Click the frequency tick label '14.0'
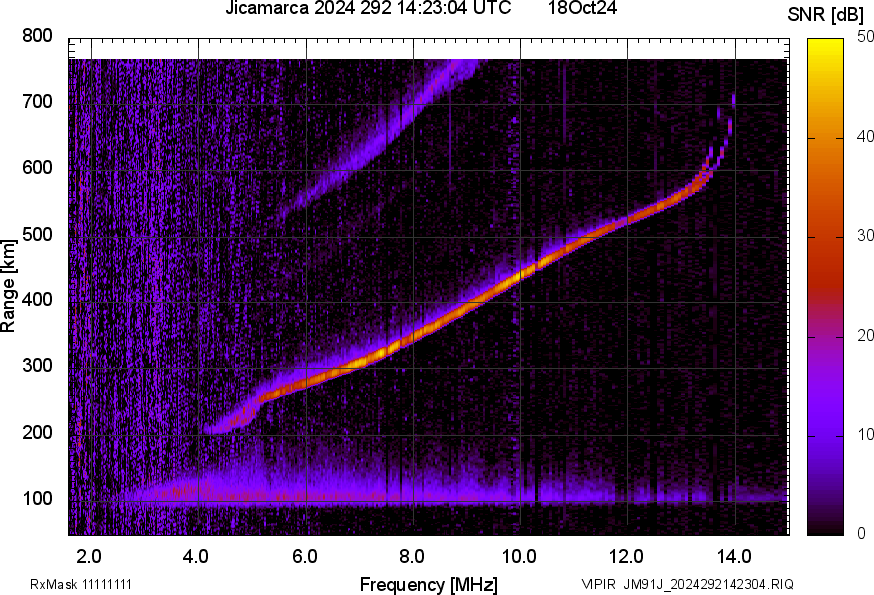Image resolution: width=874 pixels, height=595 pixels. 733,556
